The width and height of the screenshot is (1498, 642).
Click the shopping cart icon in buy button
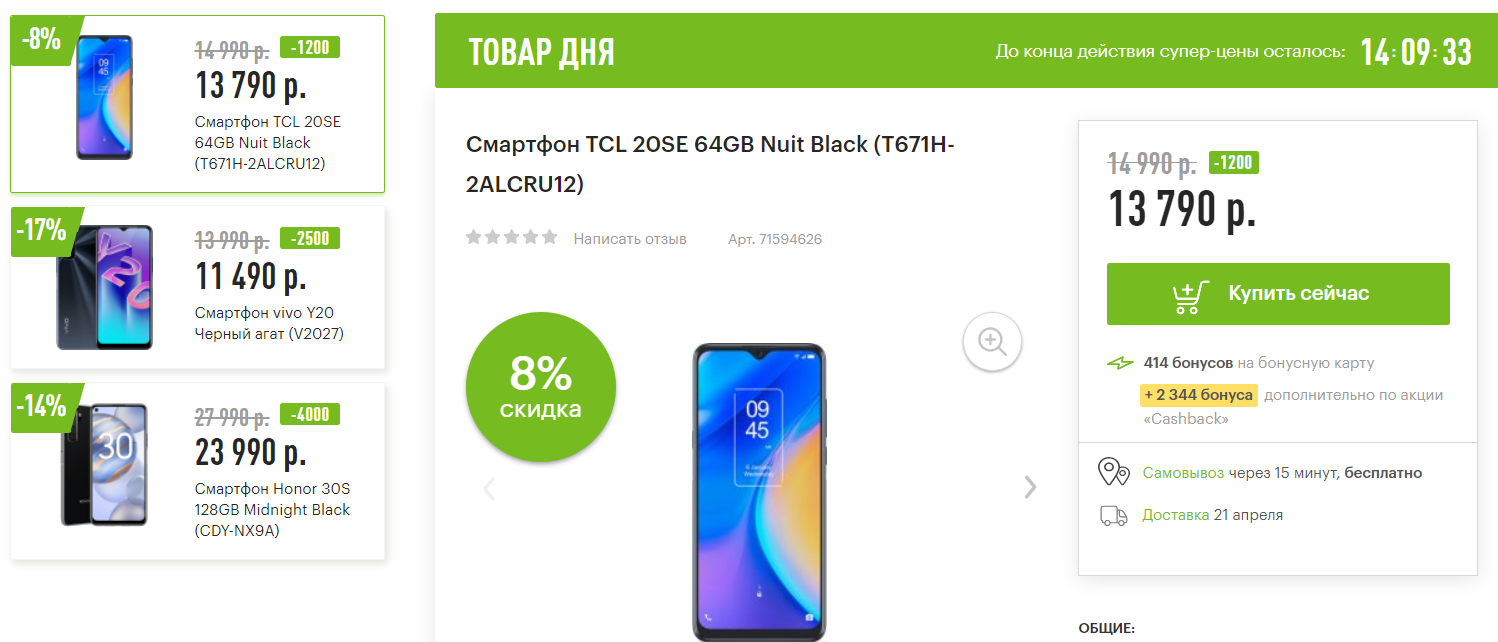1190,297
